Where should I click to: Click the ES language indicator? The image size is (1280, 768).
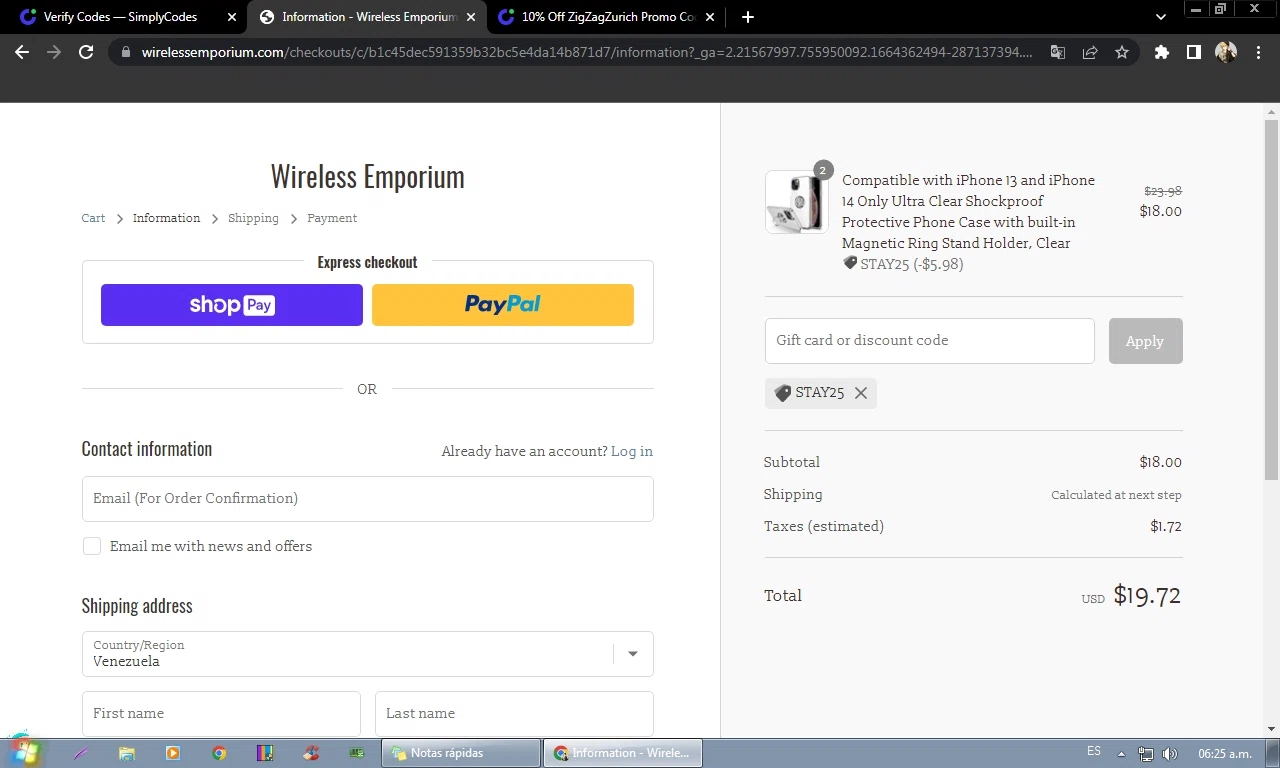click(1094, 752)
